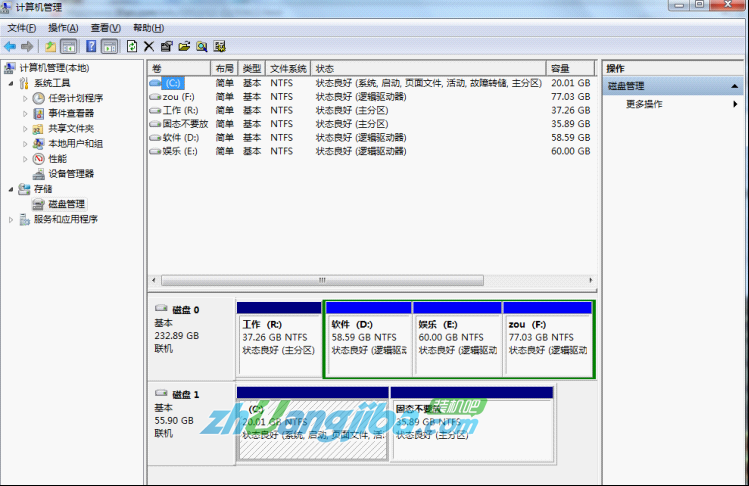Viewport: 749px width, 486px height.
Task: Select the 娱乐 (E:) partition block
Action: point(456,338)
